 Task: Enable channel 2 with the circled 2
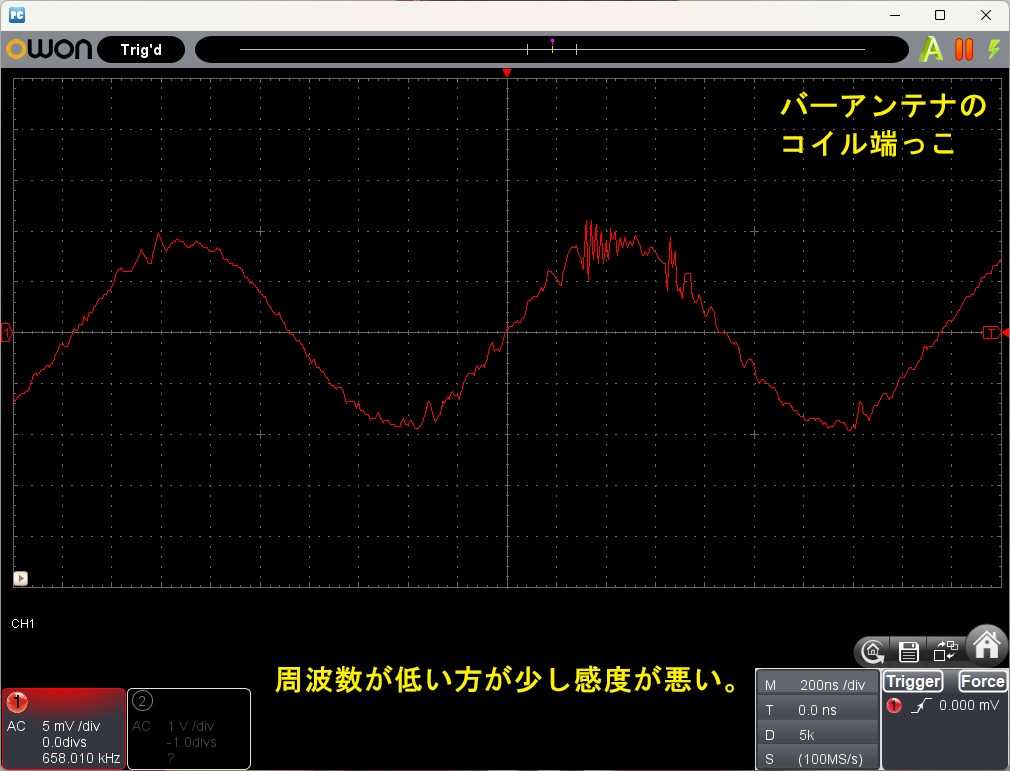pyautogui.click(x=142, y=701)
